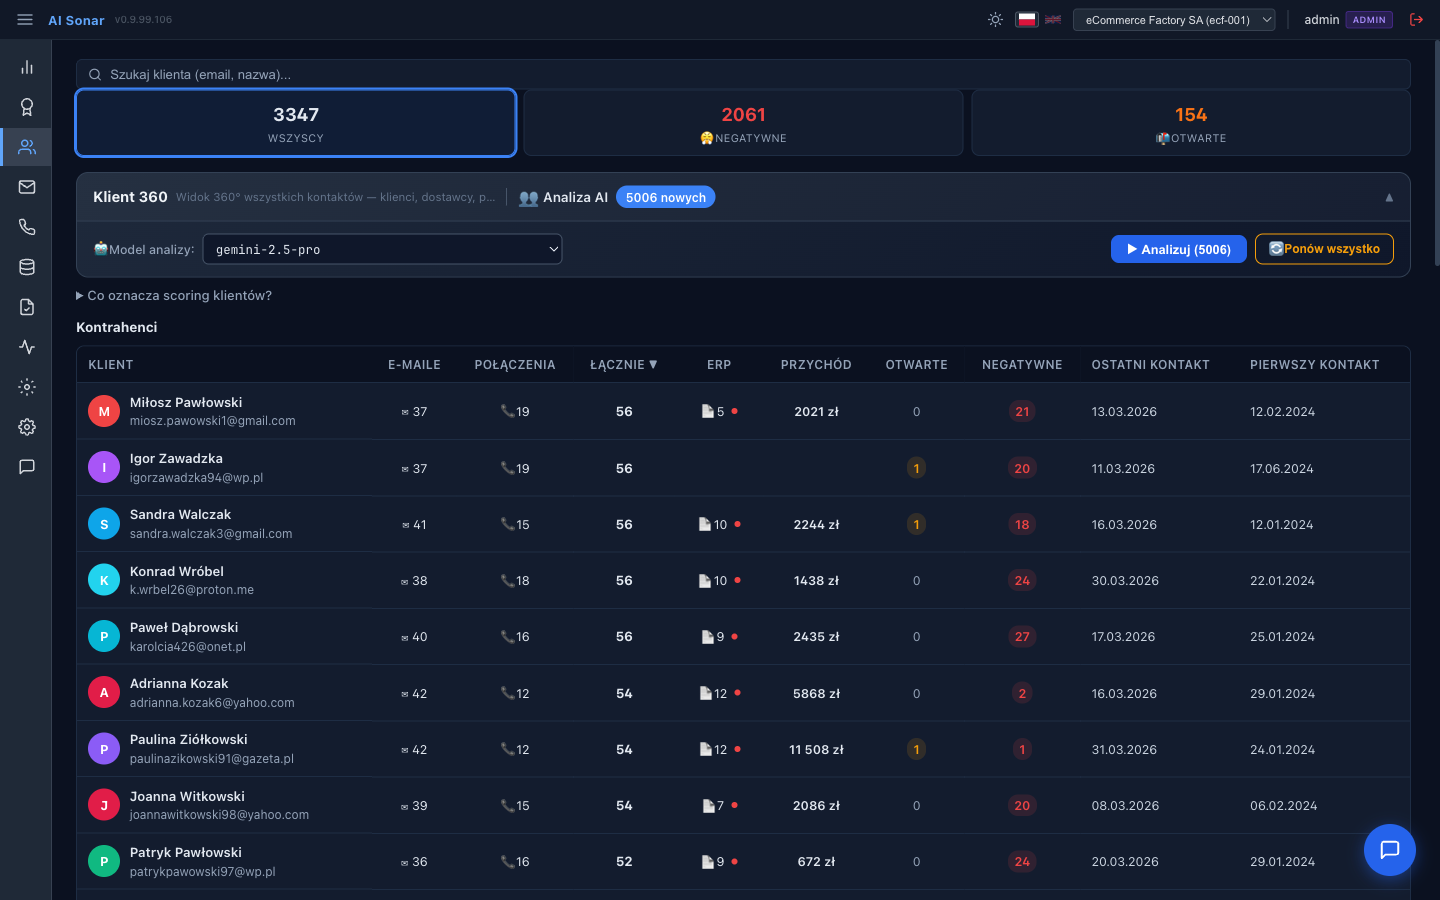The width and height of the screenshot is (1440, 900).
Task: Open the eCommerce Factory SA company dropdown
Action: point(1174,20)
